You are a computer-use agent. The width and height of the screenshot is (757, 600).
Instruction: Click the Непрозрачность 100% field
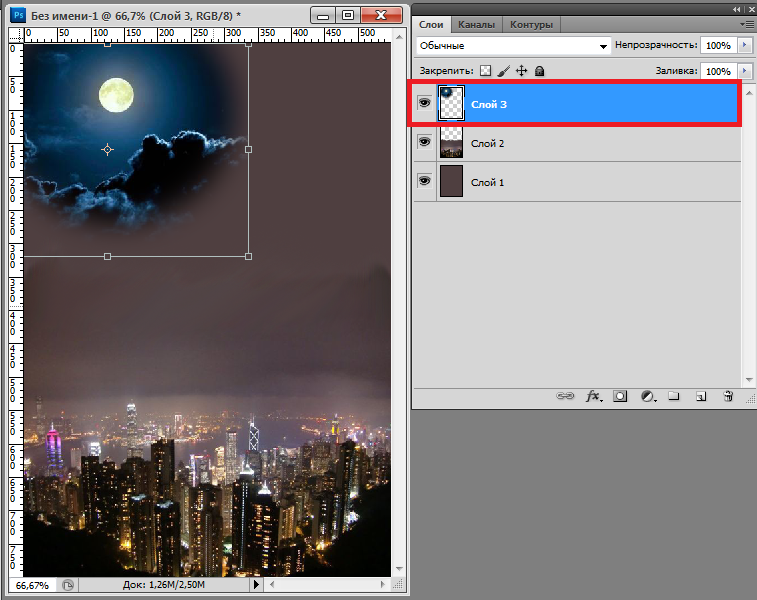click(718, 45)
